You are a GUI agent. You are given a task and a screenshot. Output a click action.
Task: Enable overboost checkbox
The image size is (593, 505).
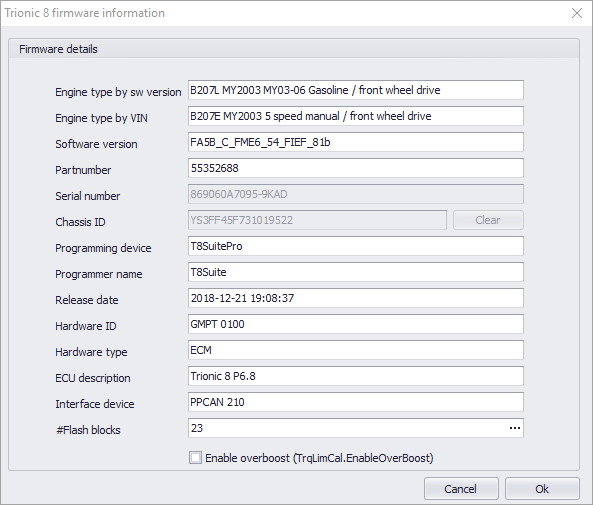[x=196, y=458]
